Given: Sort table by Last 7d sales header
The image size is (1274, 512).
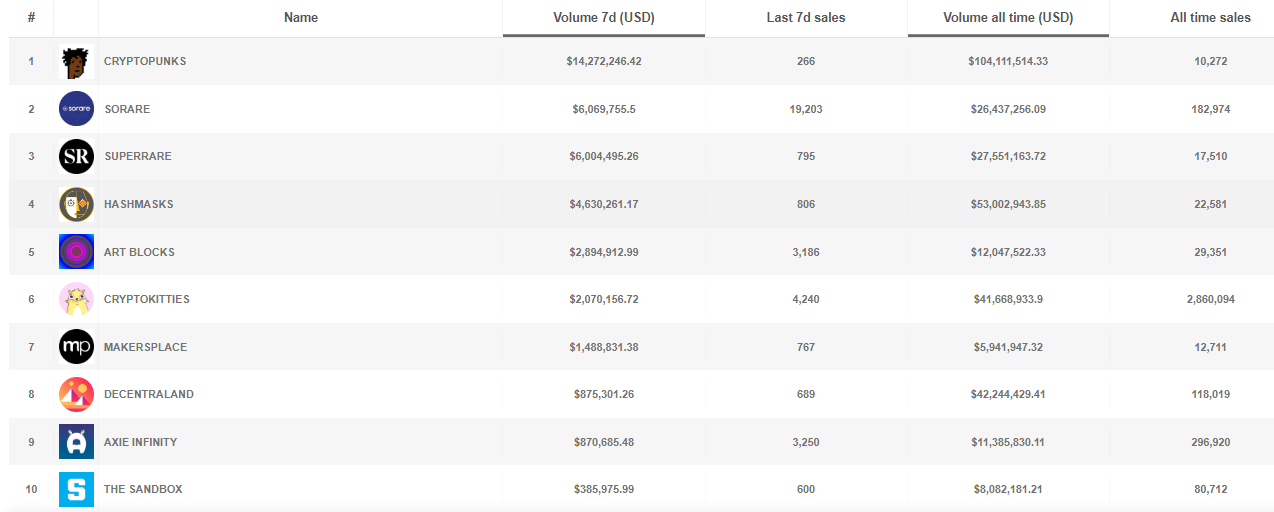Looking at the screenshot, I should [806, 18].
